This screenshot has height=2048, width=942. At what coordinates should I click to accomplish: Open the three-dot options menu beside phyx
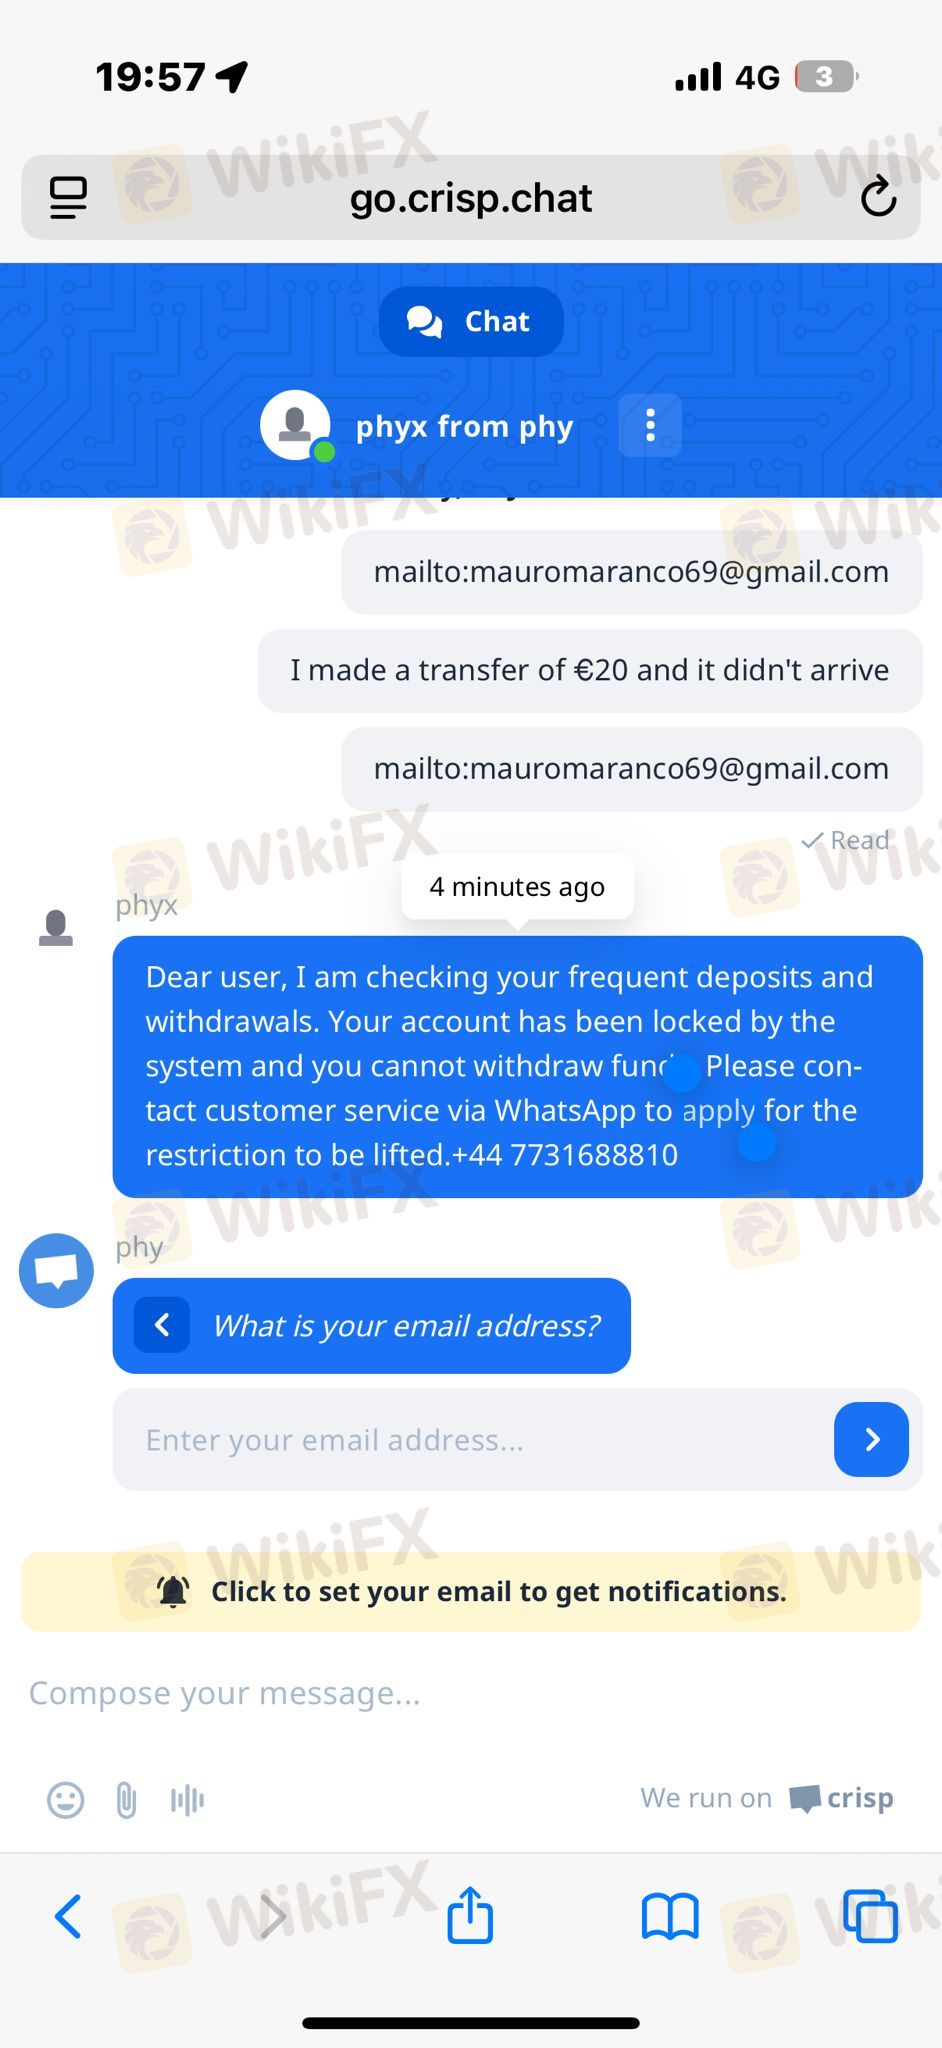[650, 425]
